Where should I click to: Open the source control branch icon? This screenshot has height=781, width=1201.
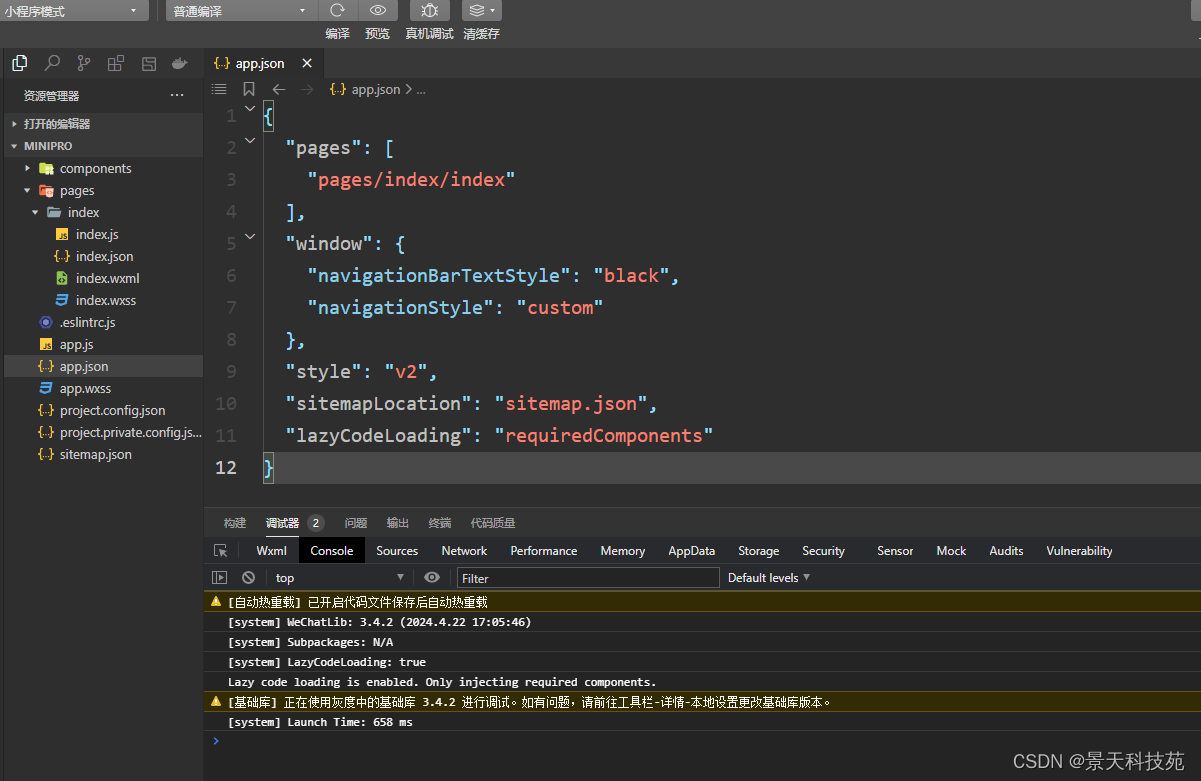pos(84,63)
